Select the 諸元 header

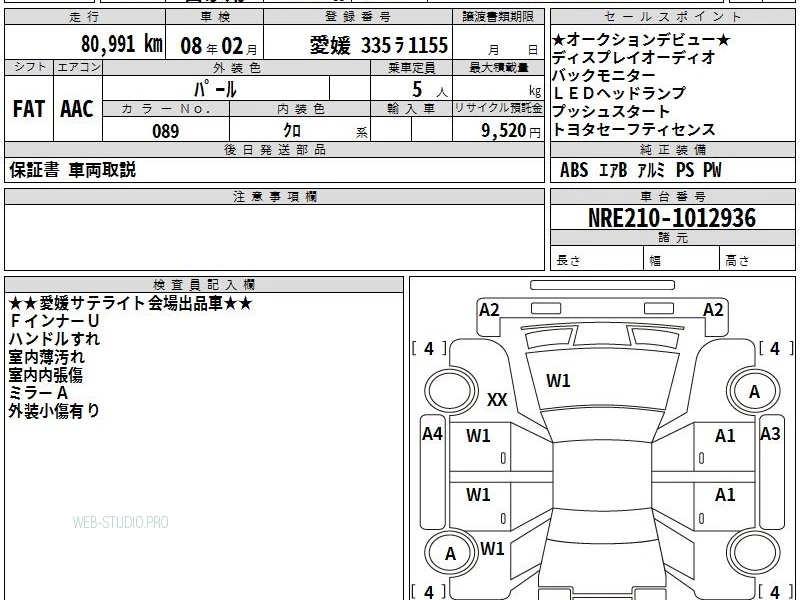pyautogui.click(x=672, y=238)
